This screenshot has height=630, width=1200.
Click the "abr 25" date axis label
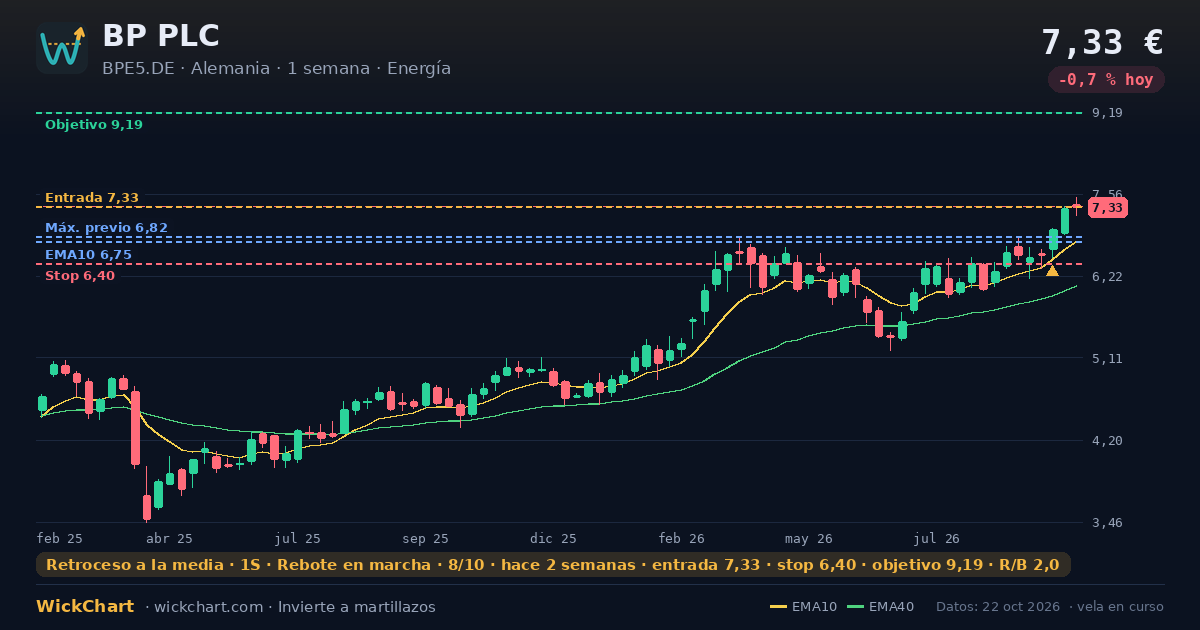170,538
